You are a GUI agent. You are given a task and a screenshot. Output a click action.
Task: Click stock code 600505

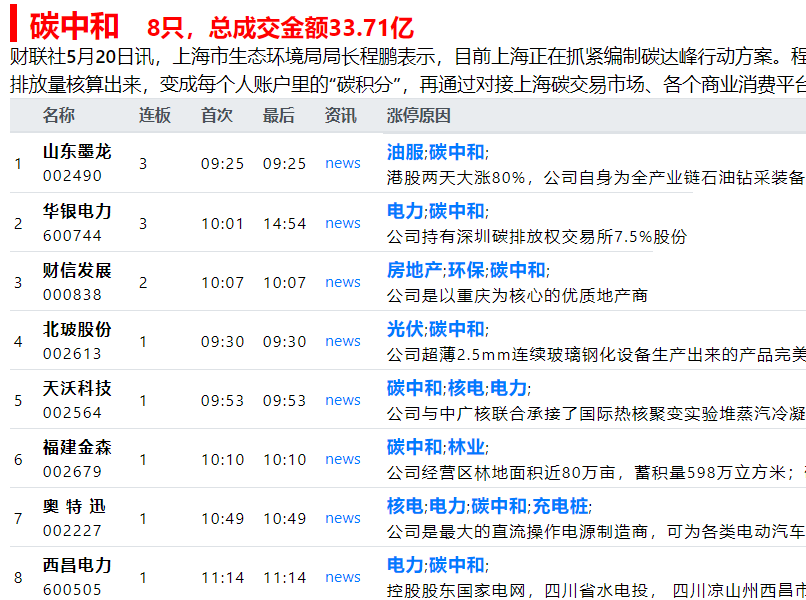click(x=72, y=590)
